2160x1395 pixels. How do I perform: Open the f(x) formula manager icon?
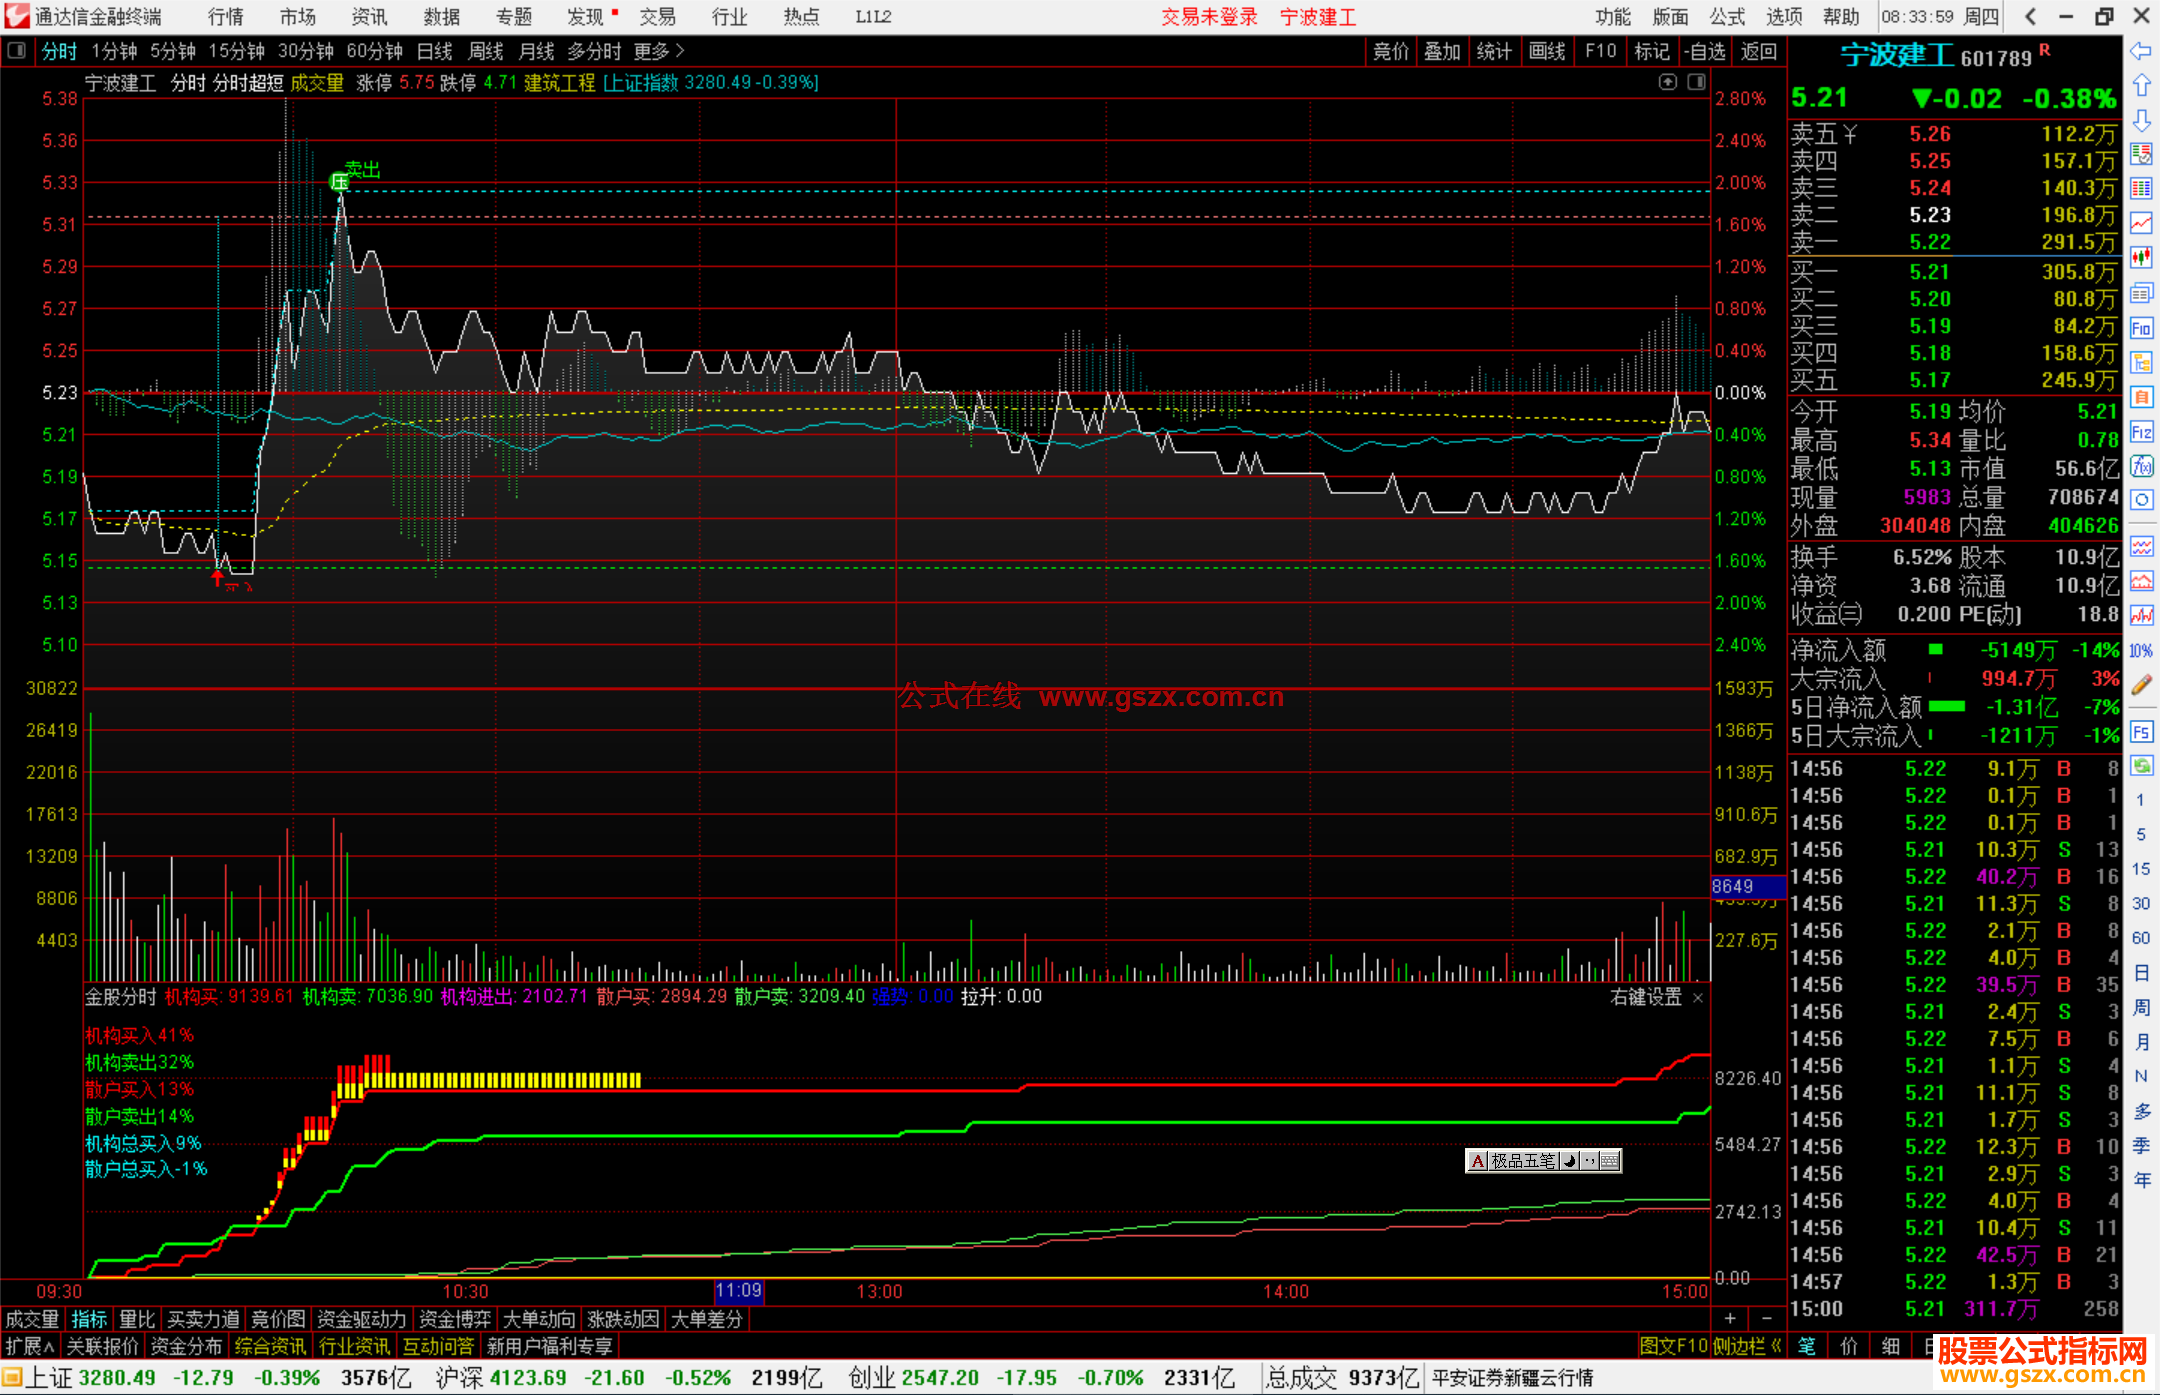(2141, 466)
